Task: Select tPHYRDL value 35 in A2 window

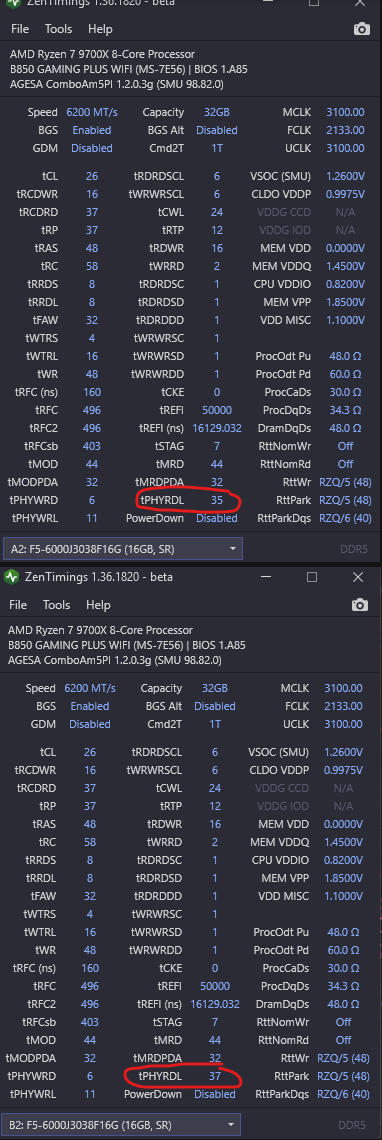Action: tap(217, 501)
